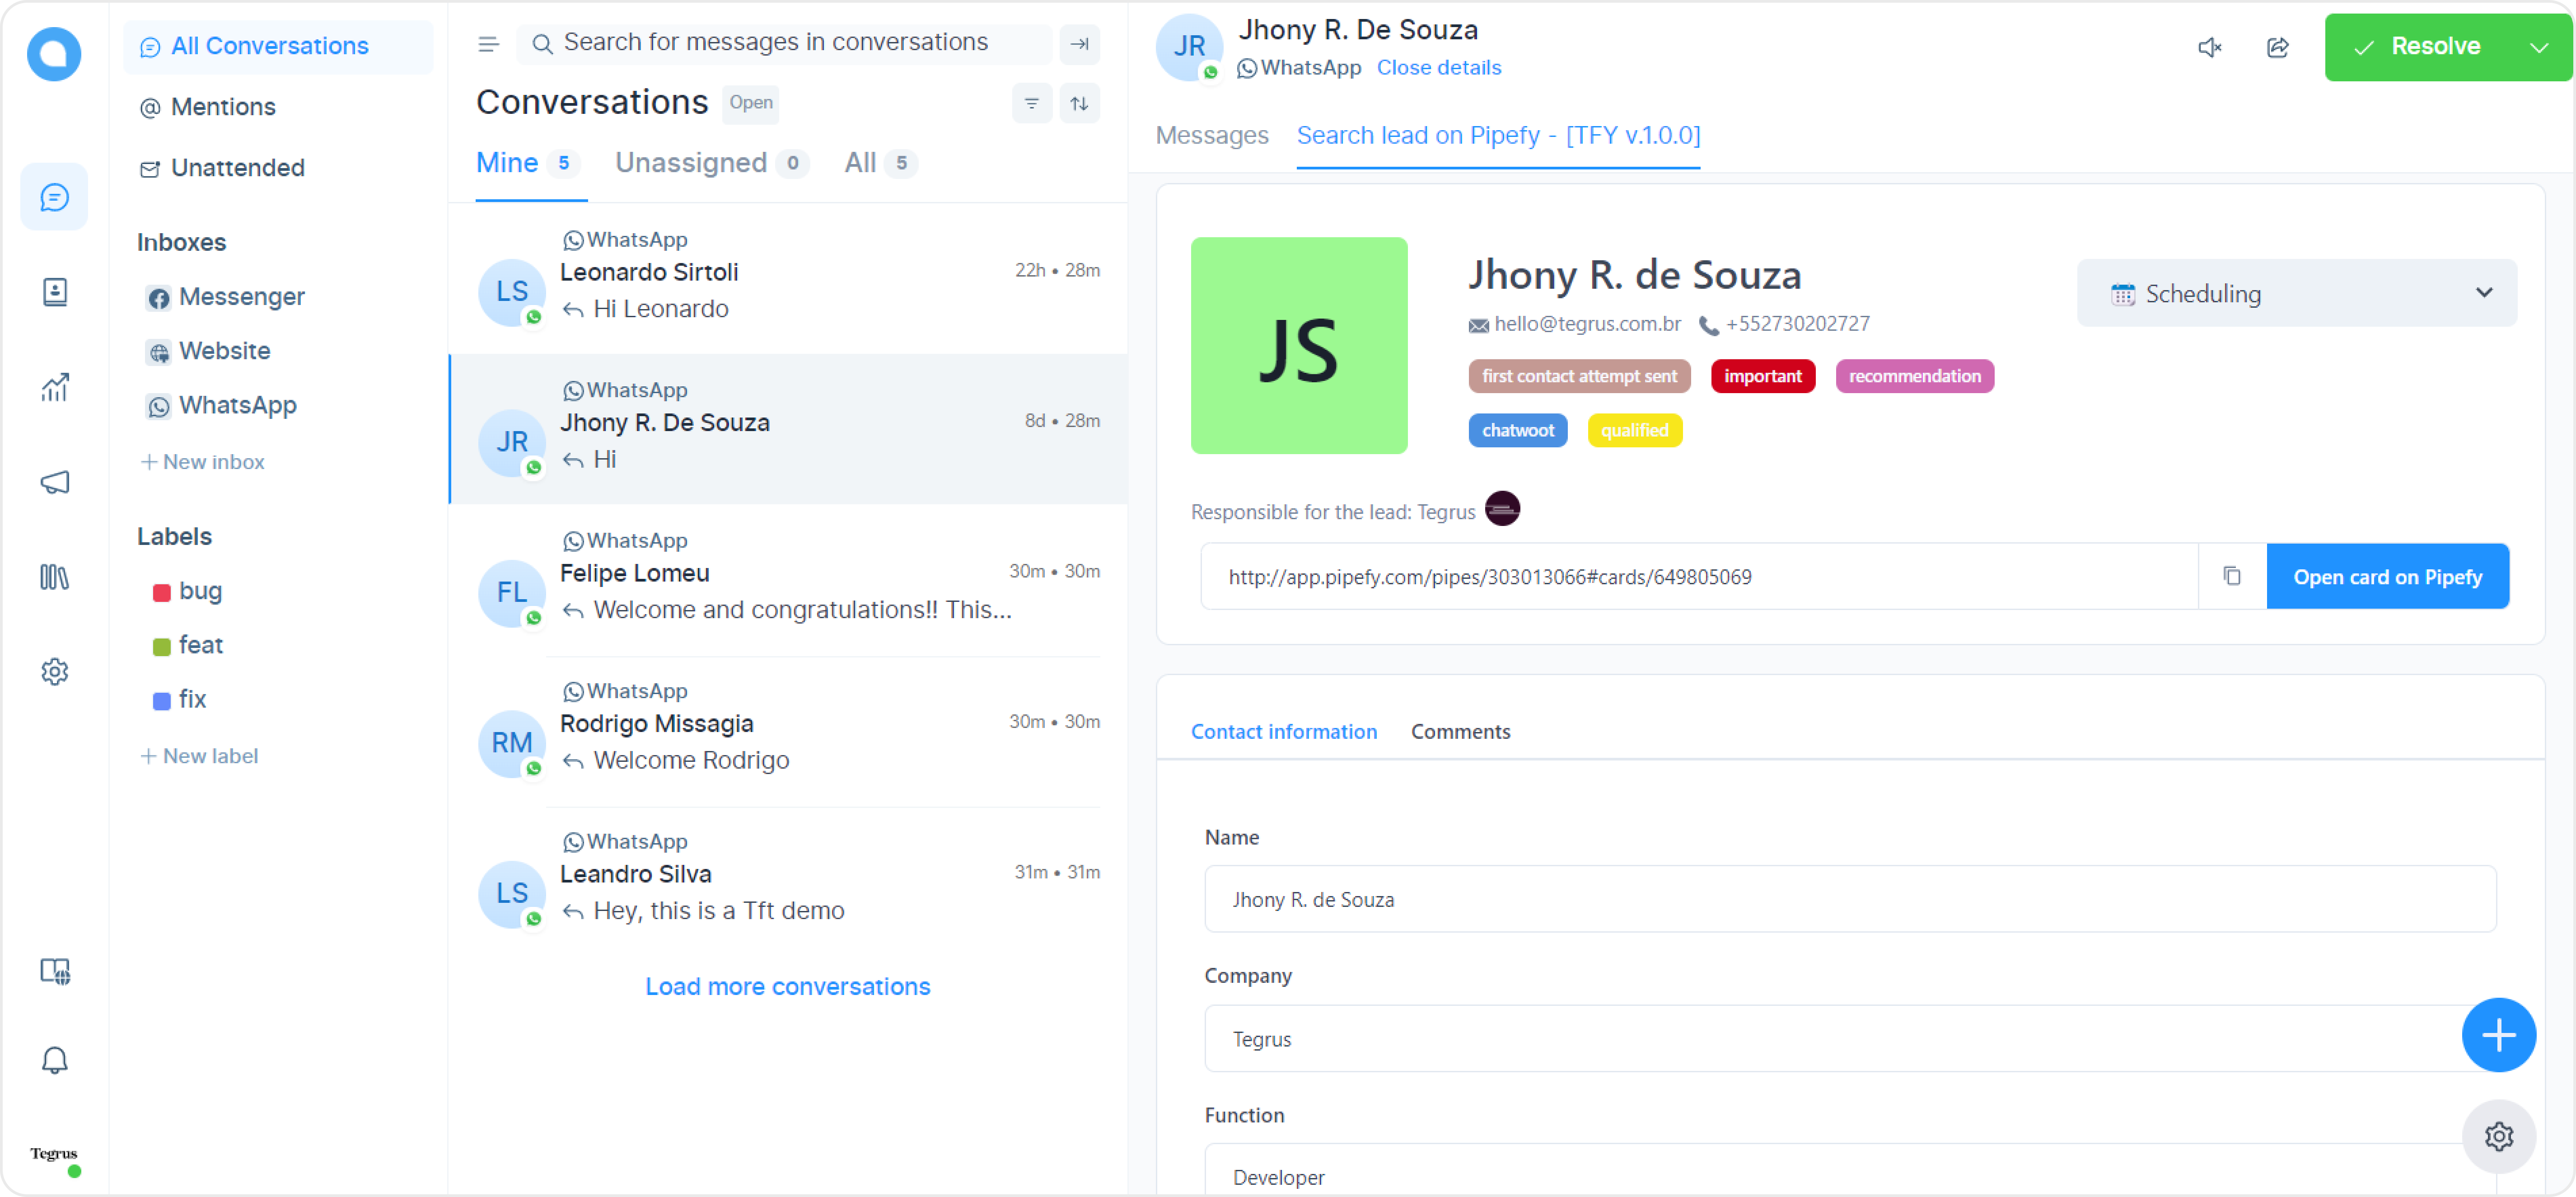2576x1197 pixels.
Task: Select the bug label with red swatch
Action: pyautogui.click(x=187, y=591)
